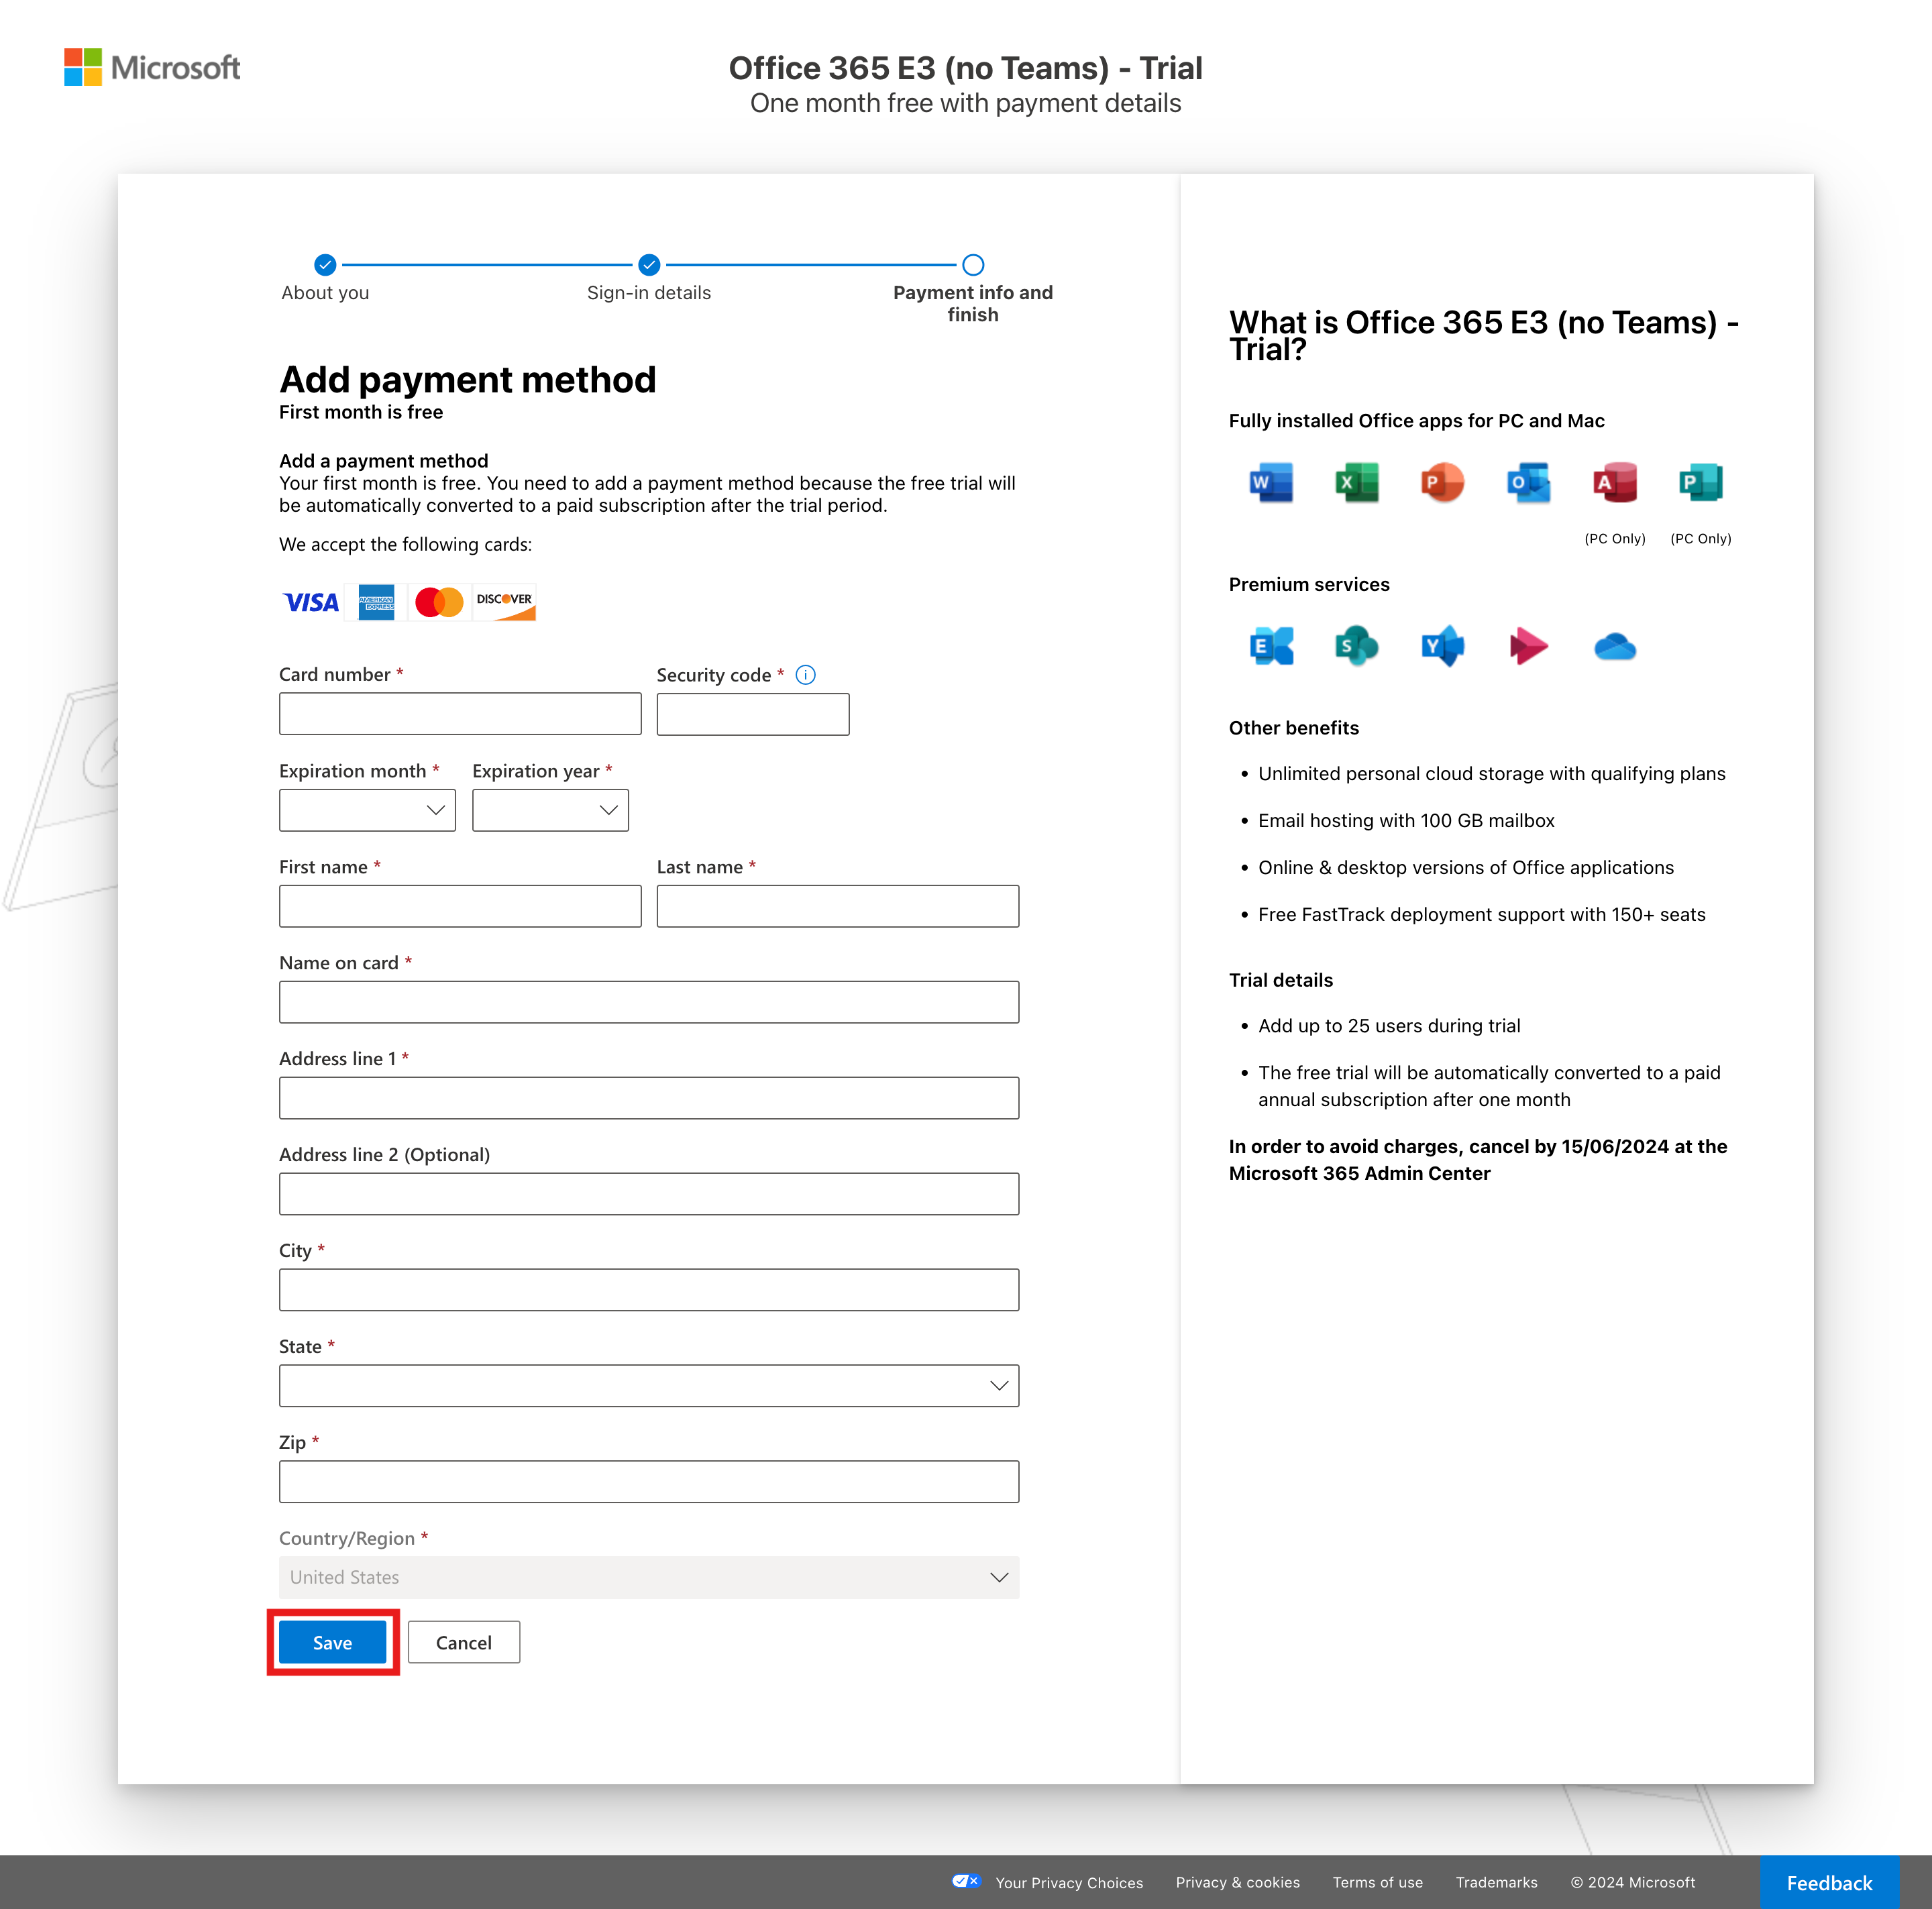Click the American Express card logo
This screenshot has height=1909, width=1932.
(x=376, y=602)
